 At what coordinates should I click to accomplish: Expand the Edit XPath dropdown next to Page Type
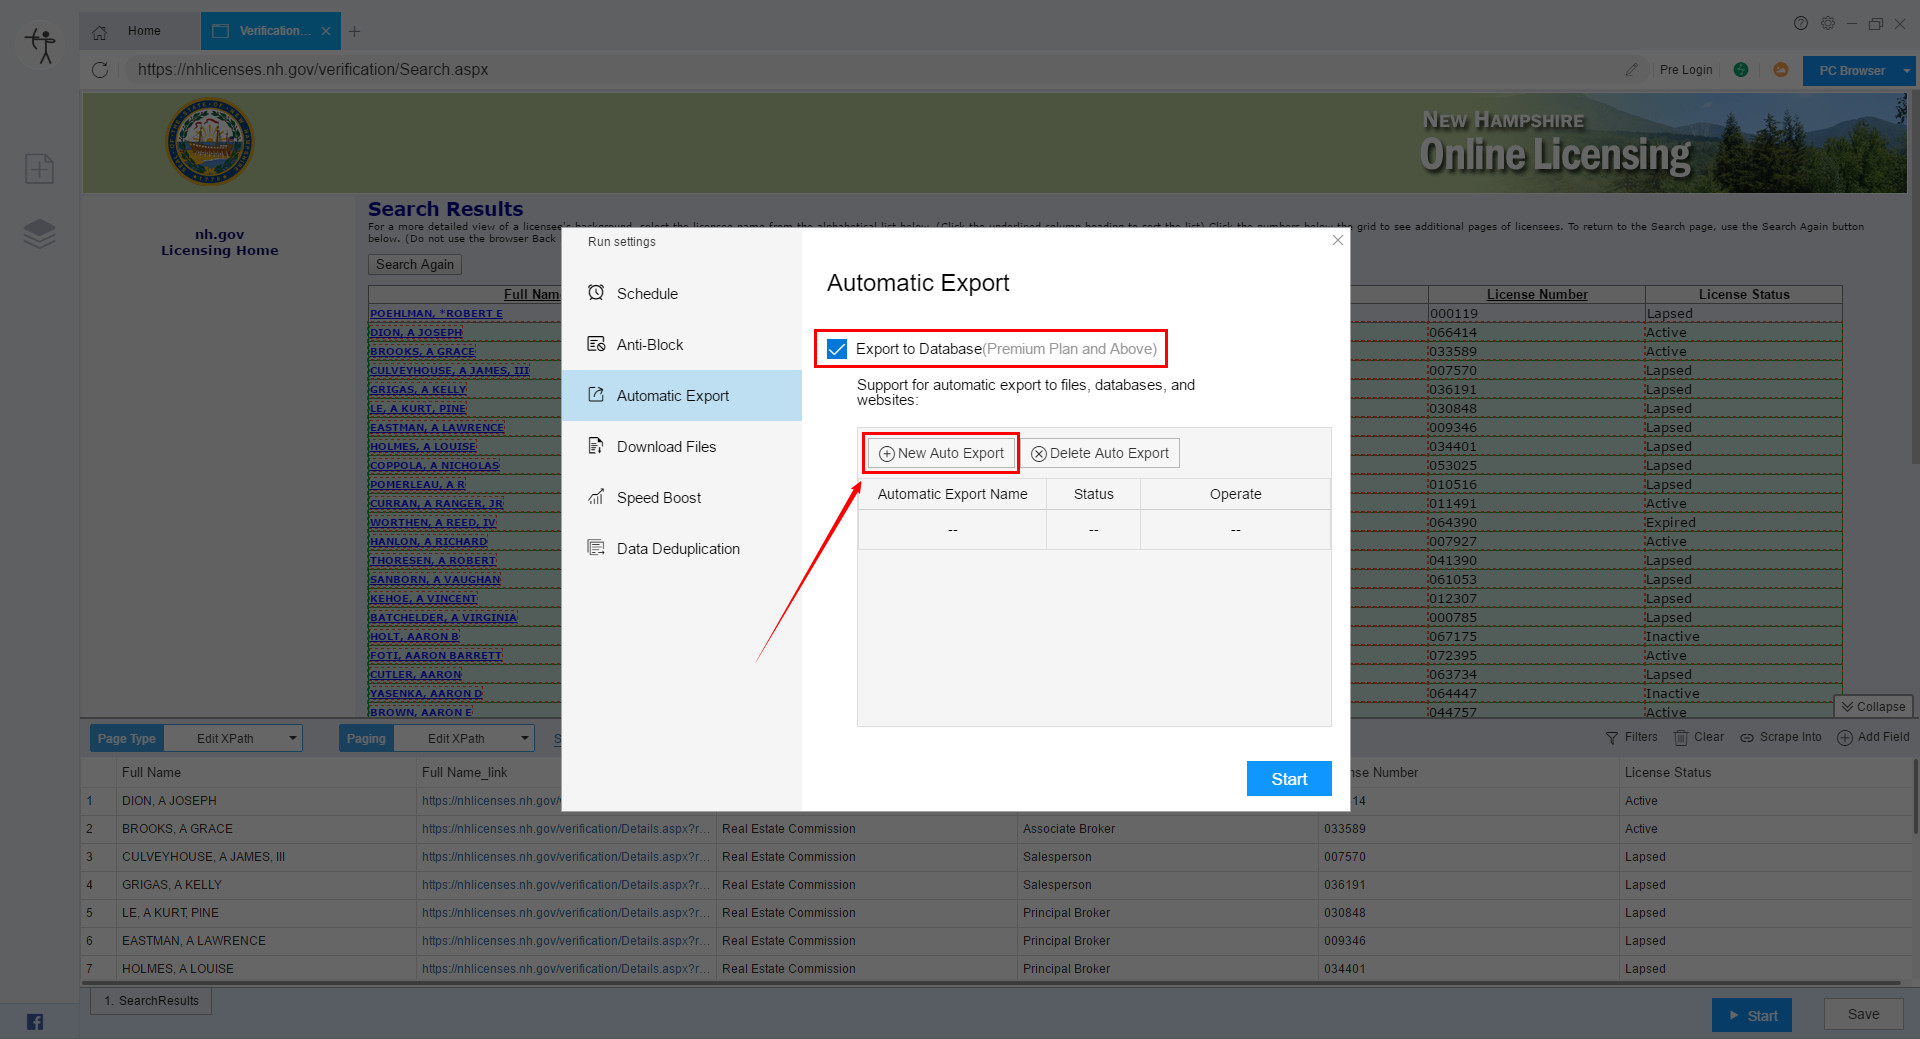[293, 738]
